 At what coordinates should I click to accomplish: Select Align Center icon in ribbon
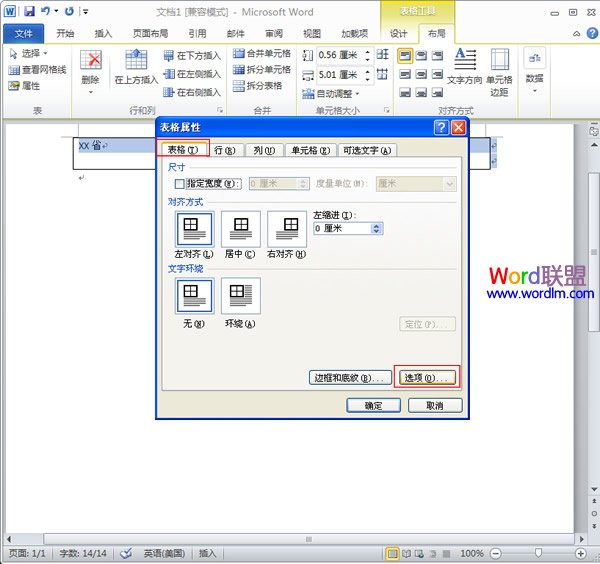click(x=421, y=74)
